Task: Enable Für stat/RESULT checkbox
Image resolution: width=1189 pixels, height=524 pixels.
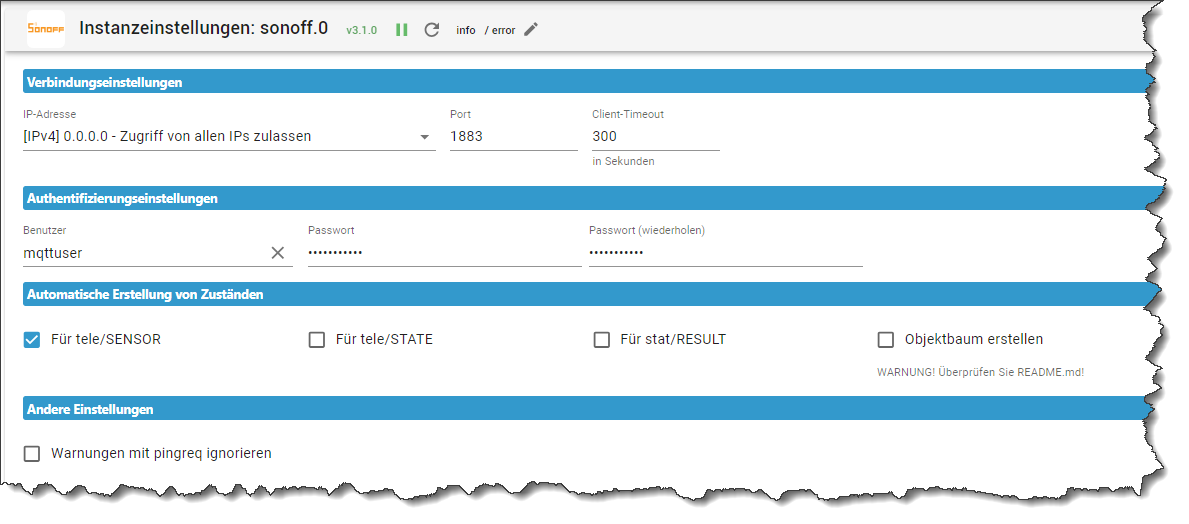Action: (601, 340)
